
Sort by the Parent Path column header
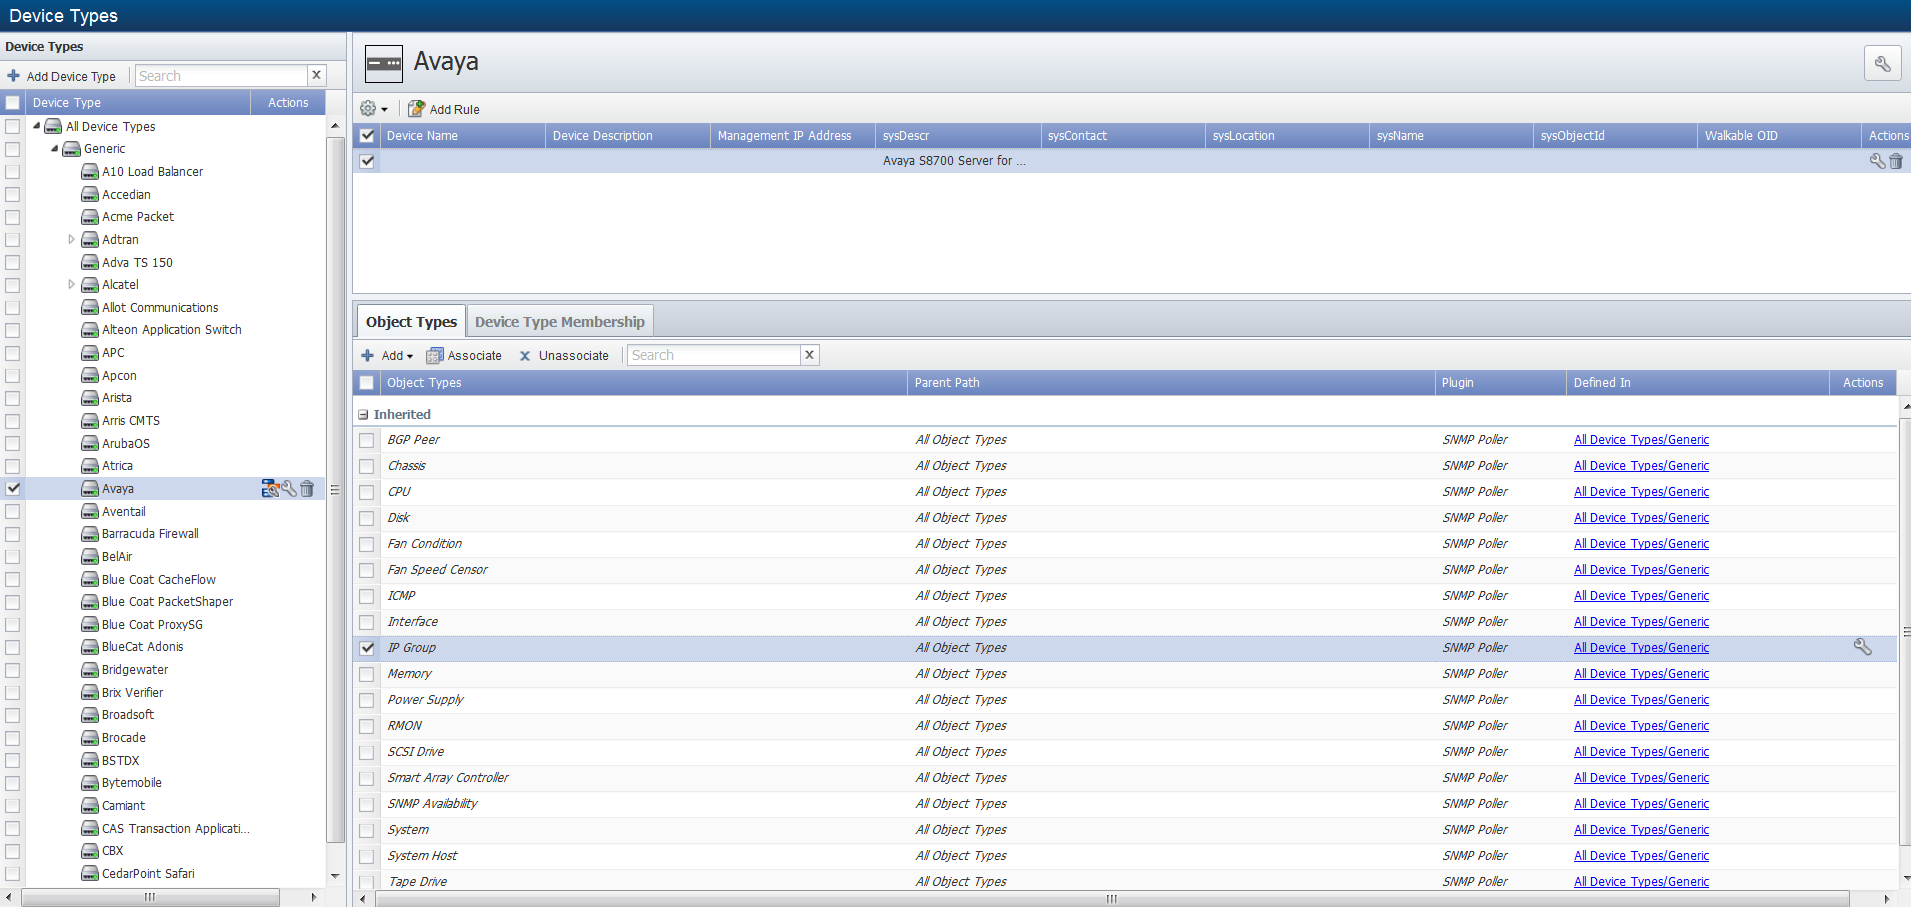(1171, 383)
